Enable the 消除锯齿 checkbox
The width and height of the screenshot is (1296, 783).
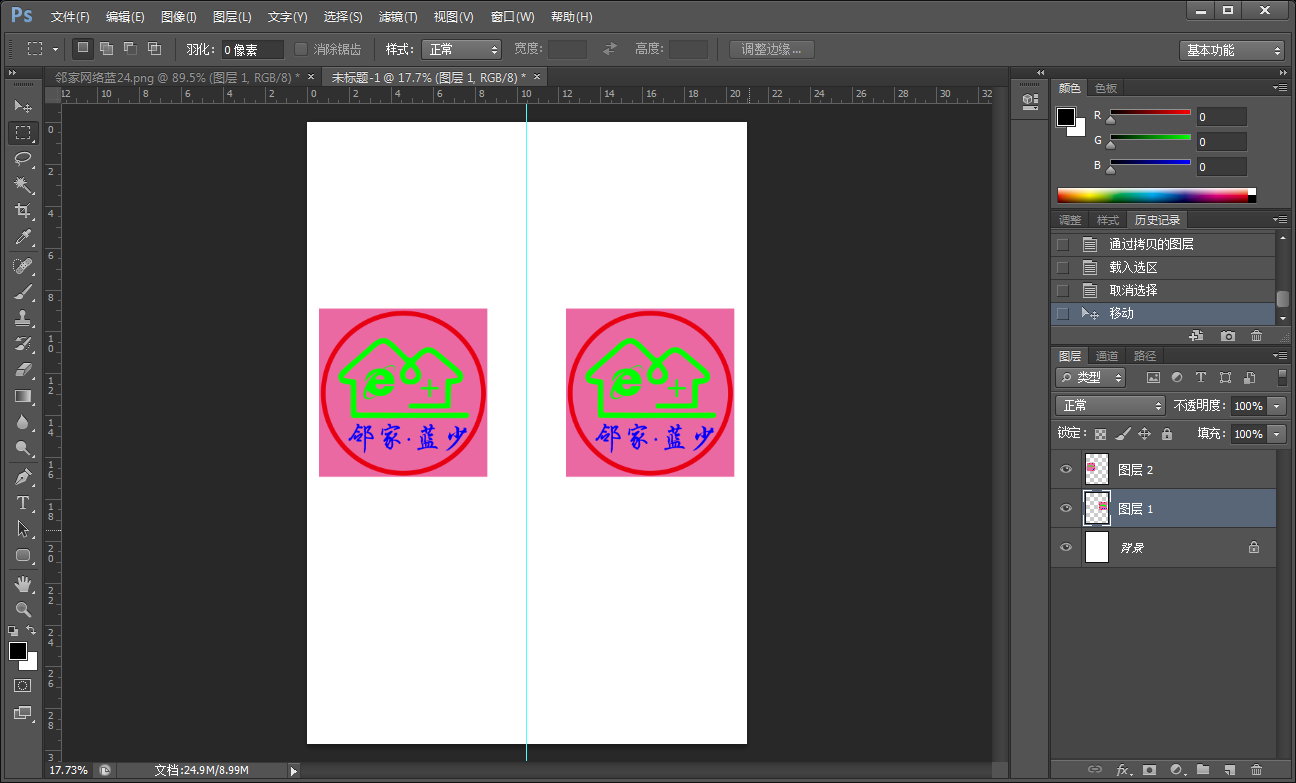tap(301, 49)
